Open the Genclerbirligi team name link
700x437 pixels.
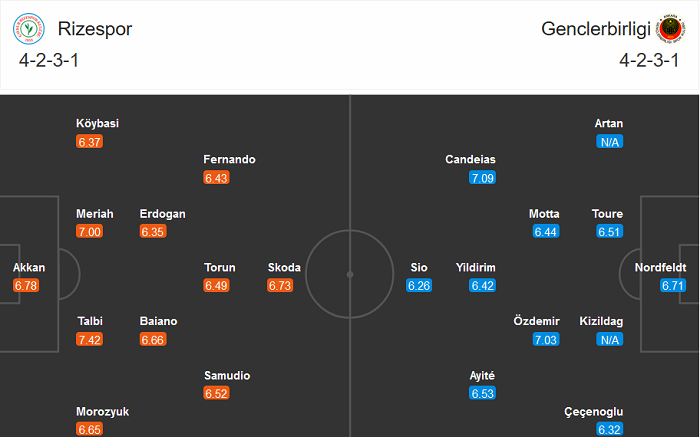click(x=595, y=29)
